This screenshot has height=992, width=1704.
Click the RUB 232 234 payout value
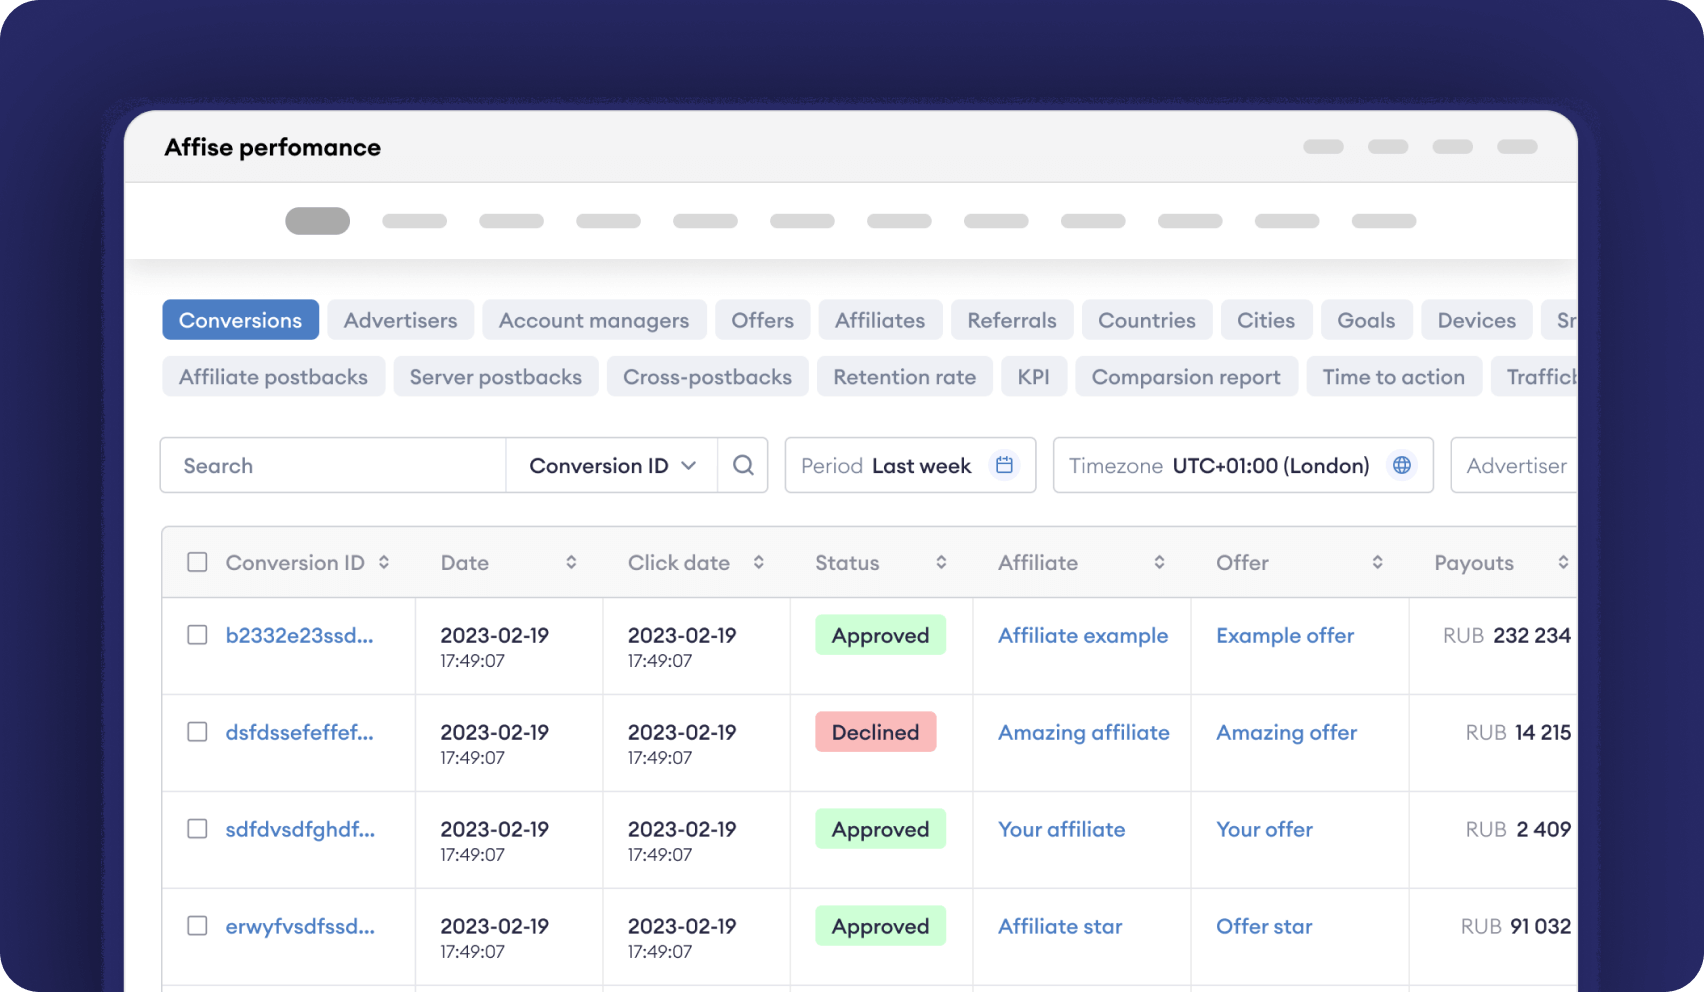click(x=1506, y=635)
